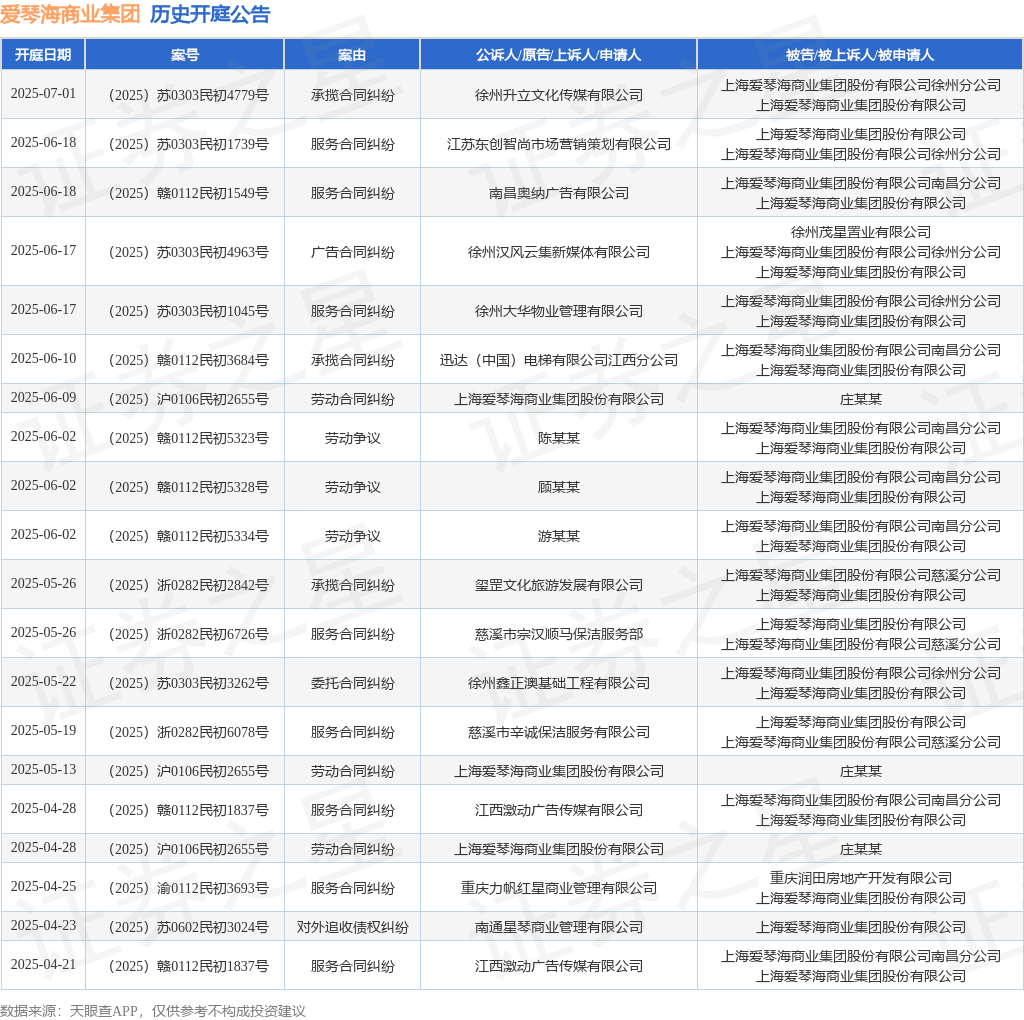This screenshot has height=1020, width=1024.
Task: Select the 历史开庭公告 heading
Action: (x=210, y=15)
